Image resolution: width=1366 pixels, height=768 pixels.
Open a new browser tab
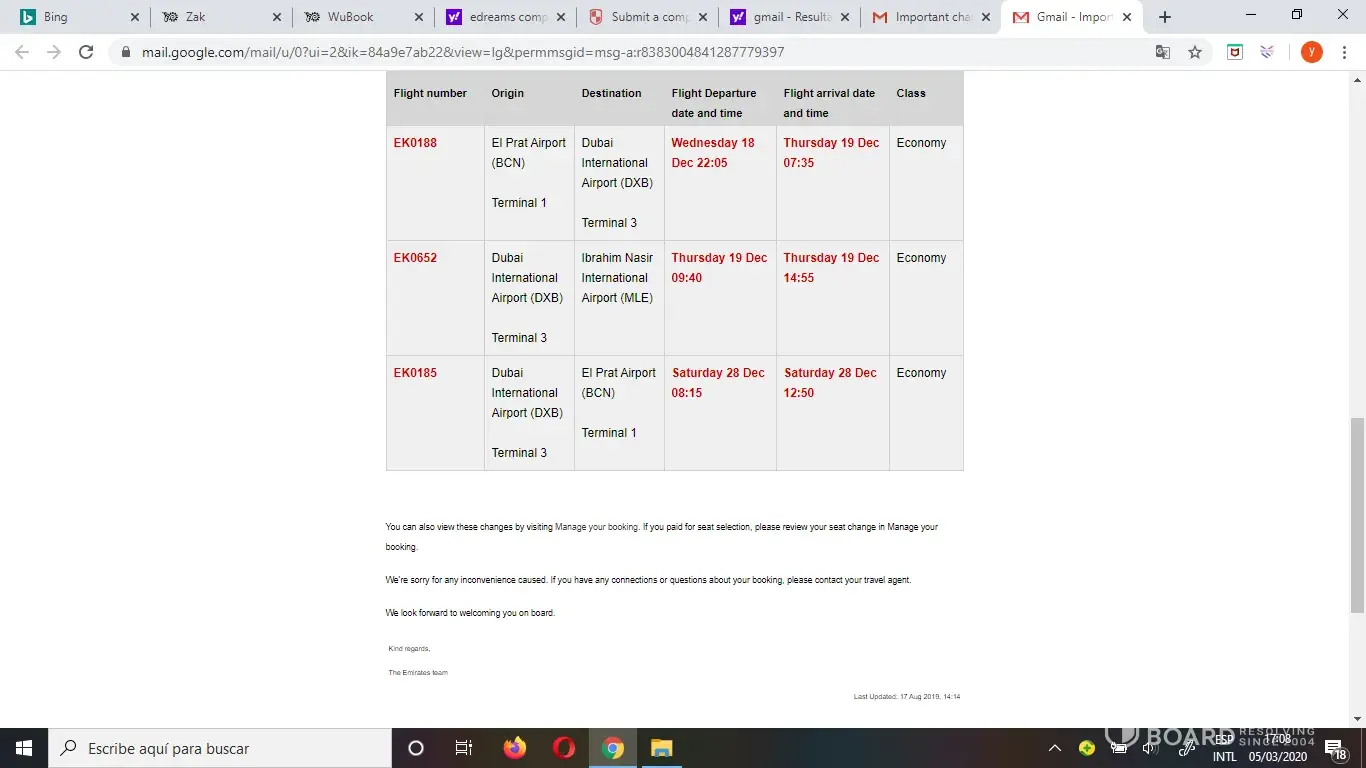point(1165,17)
